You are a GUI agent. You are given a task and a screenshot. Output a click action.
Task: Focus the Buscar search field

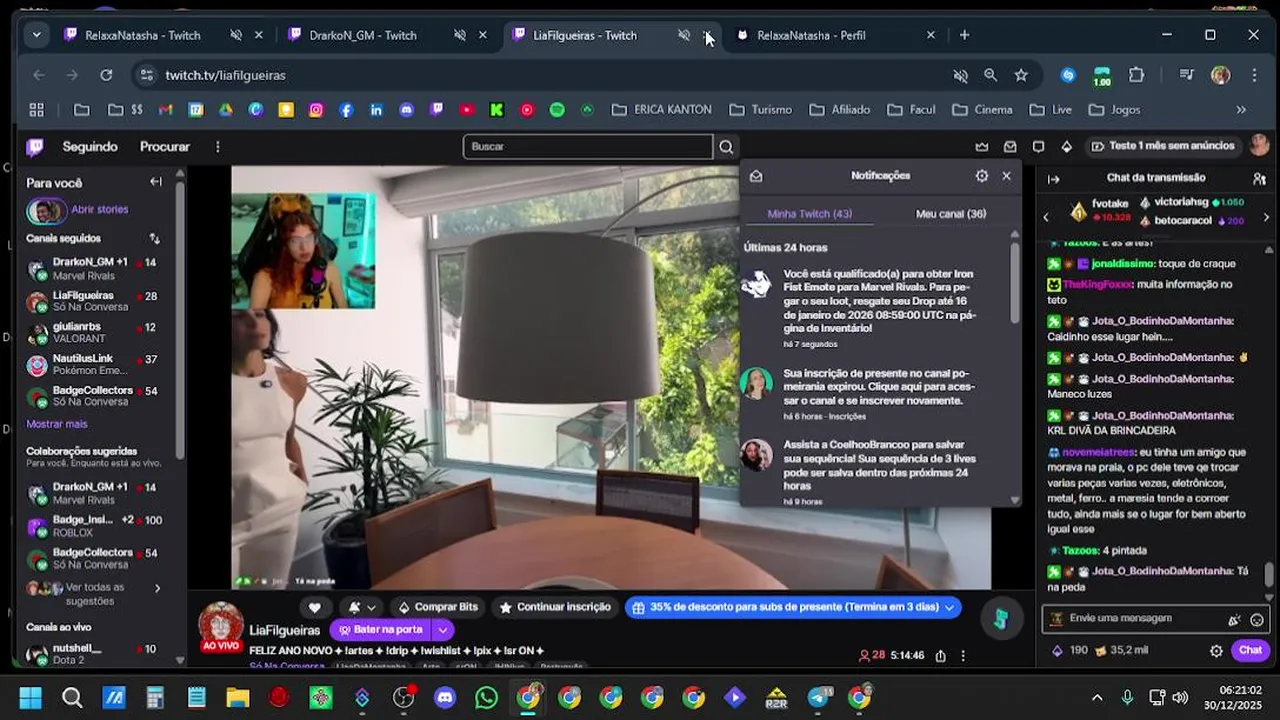(x=588, y=147)
